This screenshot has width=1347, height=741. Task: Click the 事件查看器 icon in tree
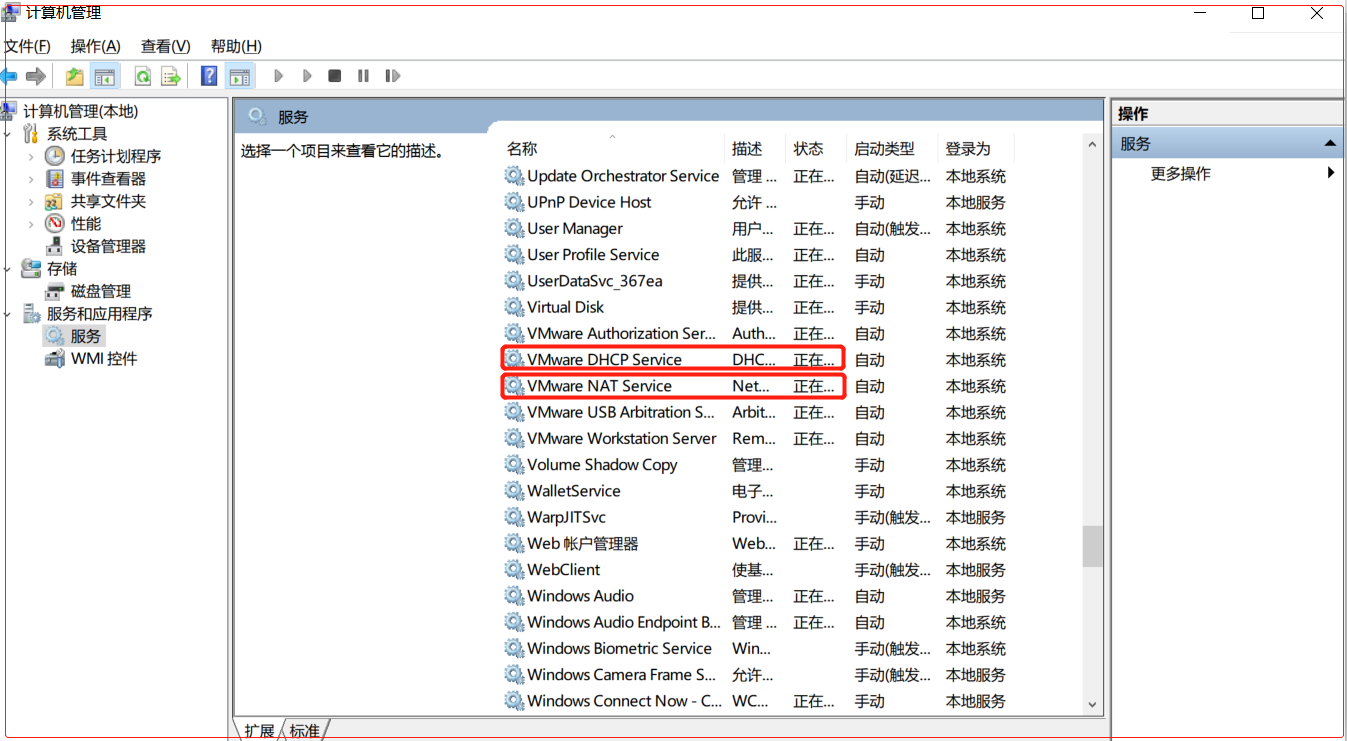tap(55, 179)
